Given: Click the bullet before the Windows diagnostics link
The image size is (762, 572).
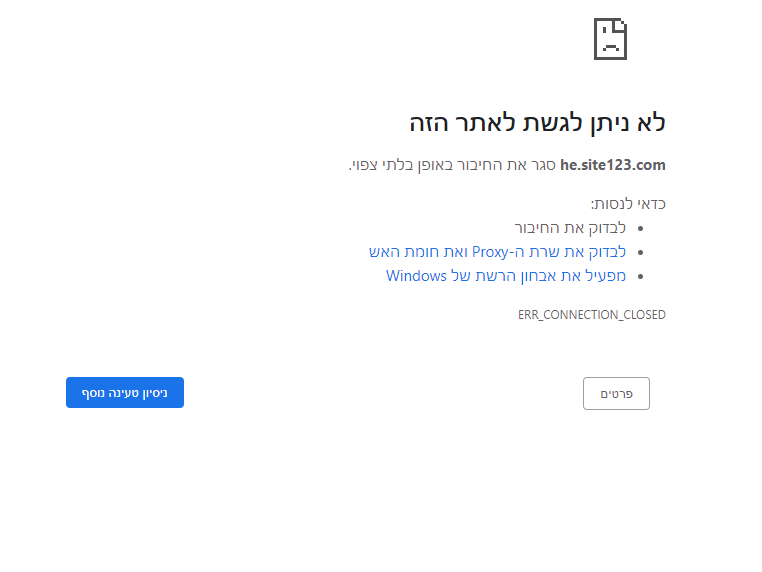Looking at the screenshot, I should [640, 276].
